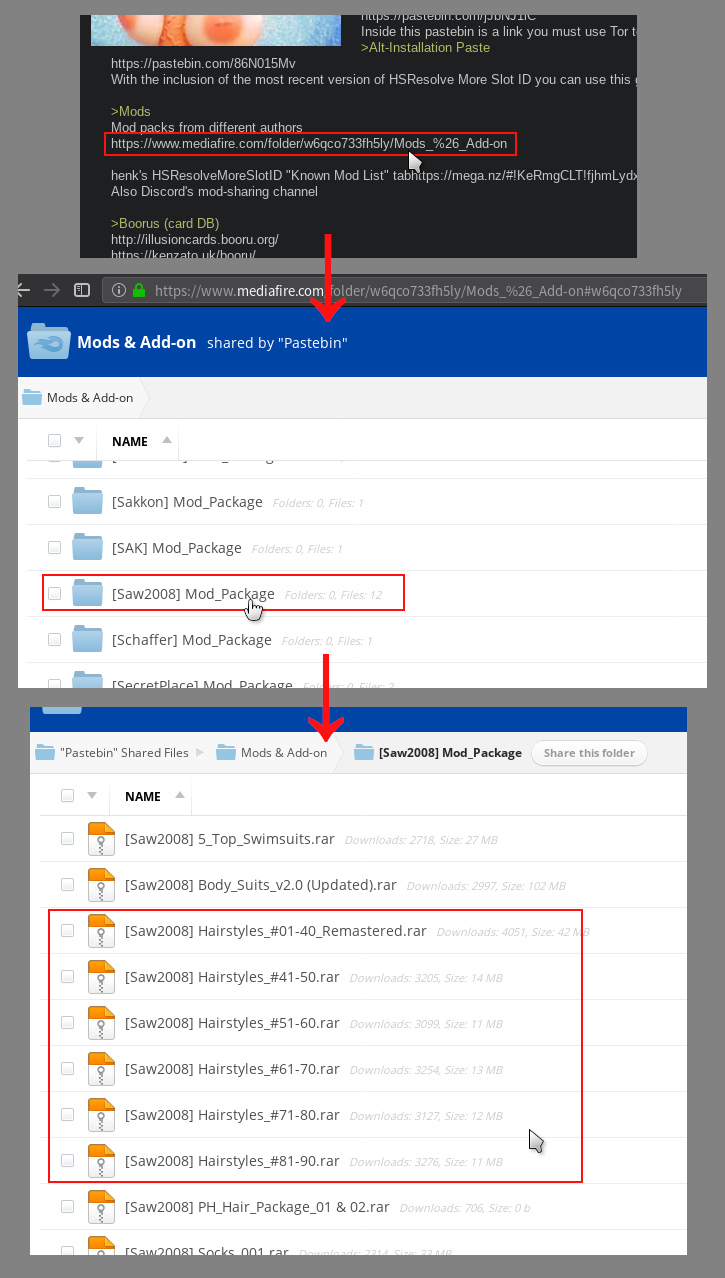Tick checkbox for [Saw2008] Mod_Package folder

coord(55,594)
